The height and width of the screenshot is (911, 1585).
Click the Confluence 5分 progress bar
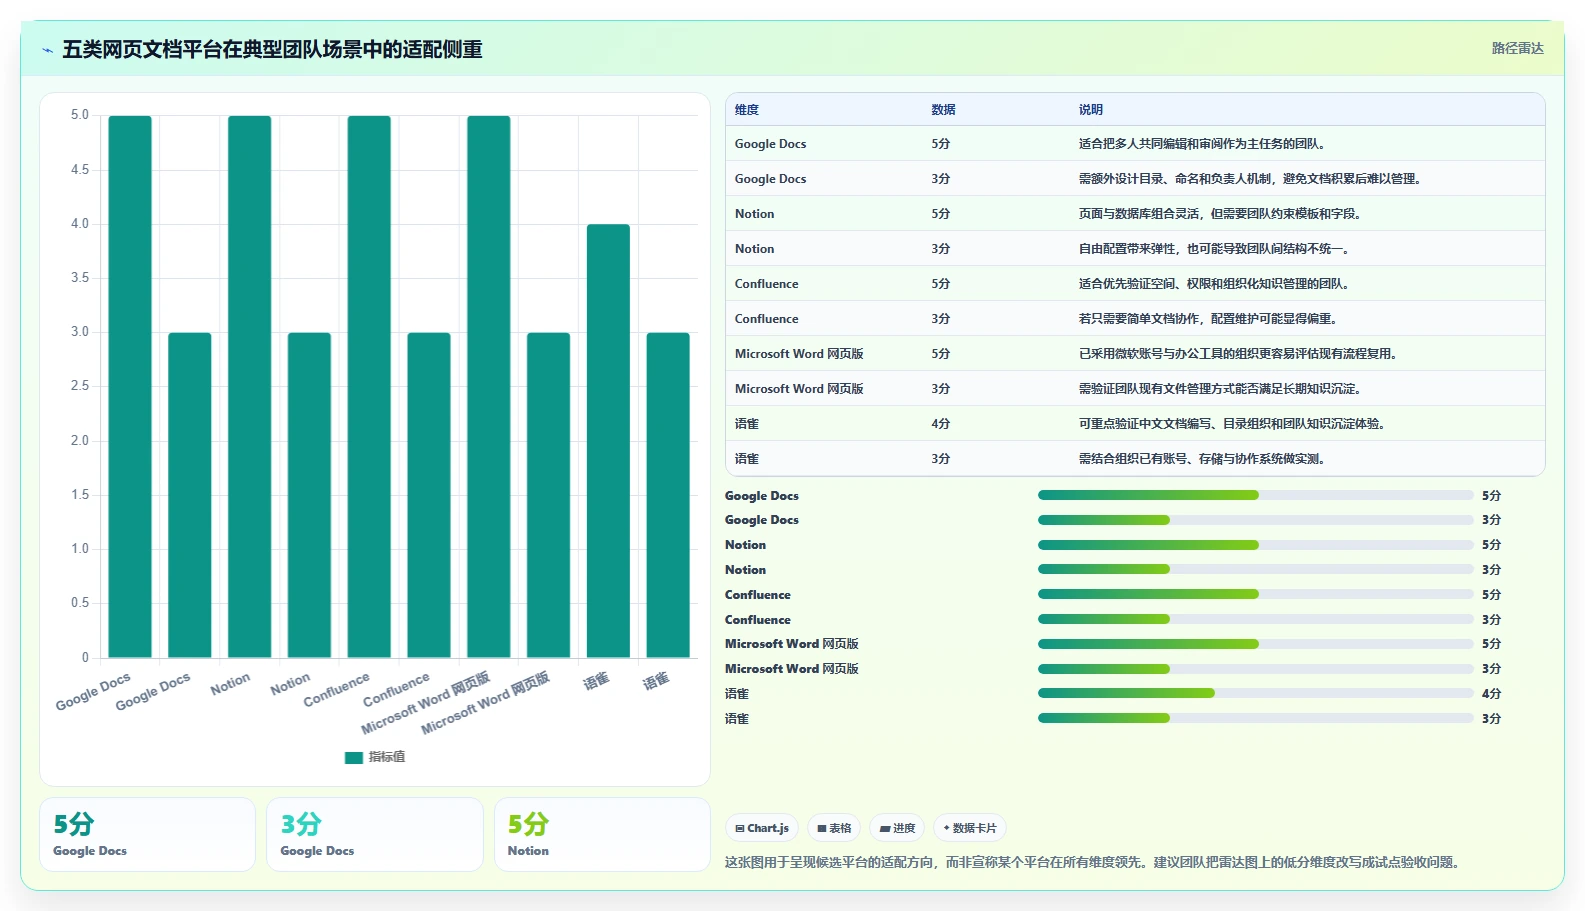(x=1256, y=594)
